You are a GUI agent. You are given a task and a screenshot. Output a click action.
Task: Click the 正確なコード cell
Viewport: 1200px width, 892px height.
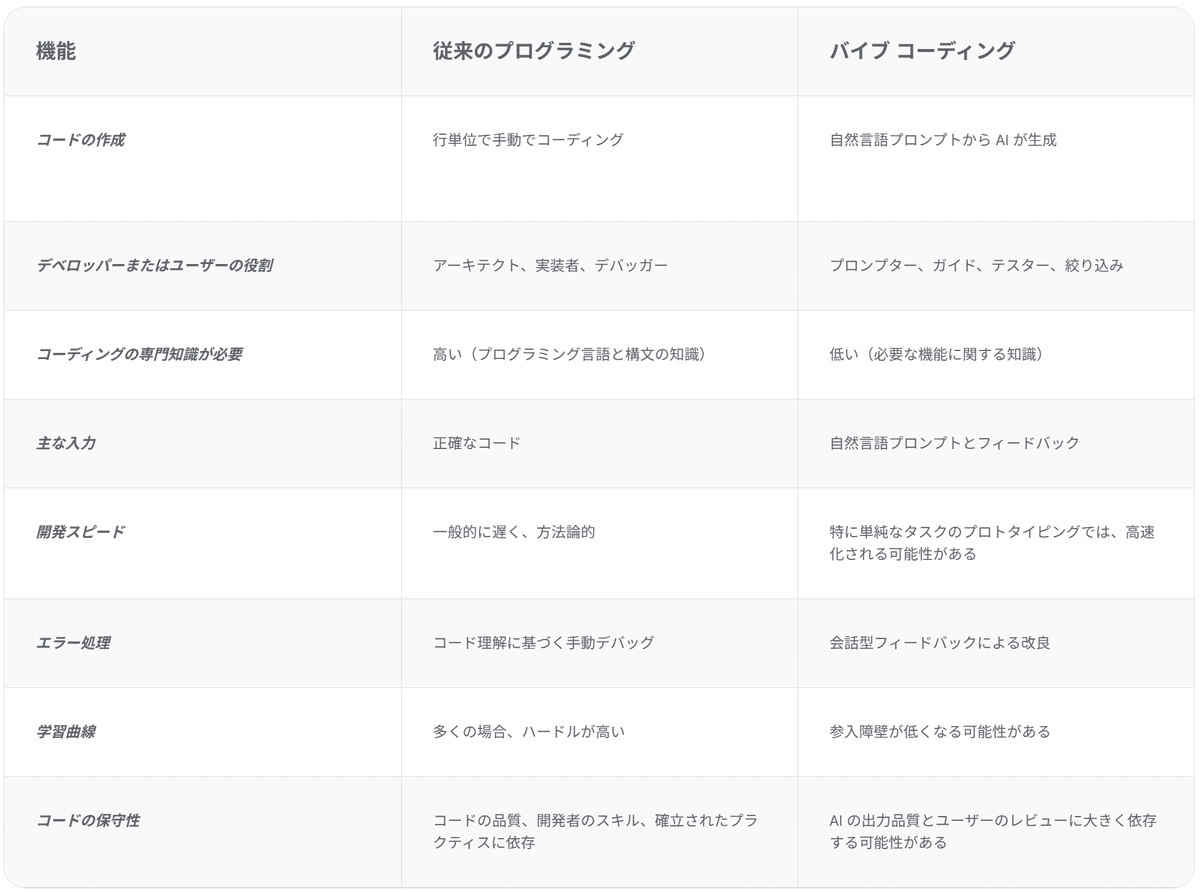coord(477,443)
